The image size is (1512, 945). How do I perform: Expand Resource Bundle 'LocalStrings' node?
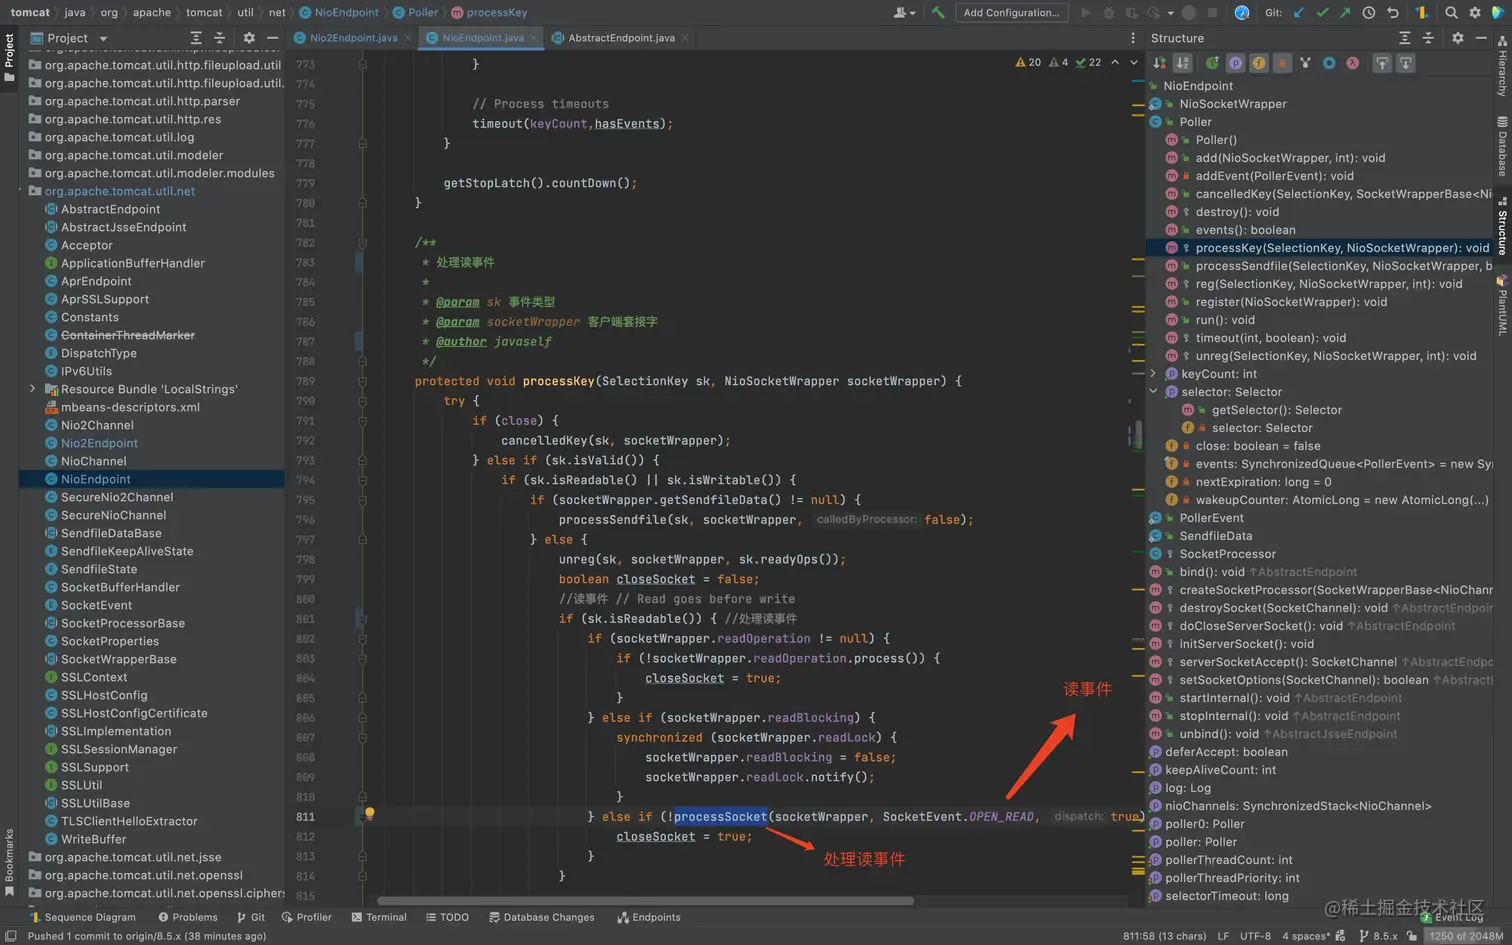[x=33, y=389]
